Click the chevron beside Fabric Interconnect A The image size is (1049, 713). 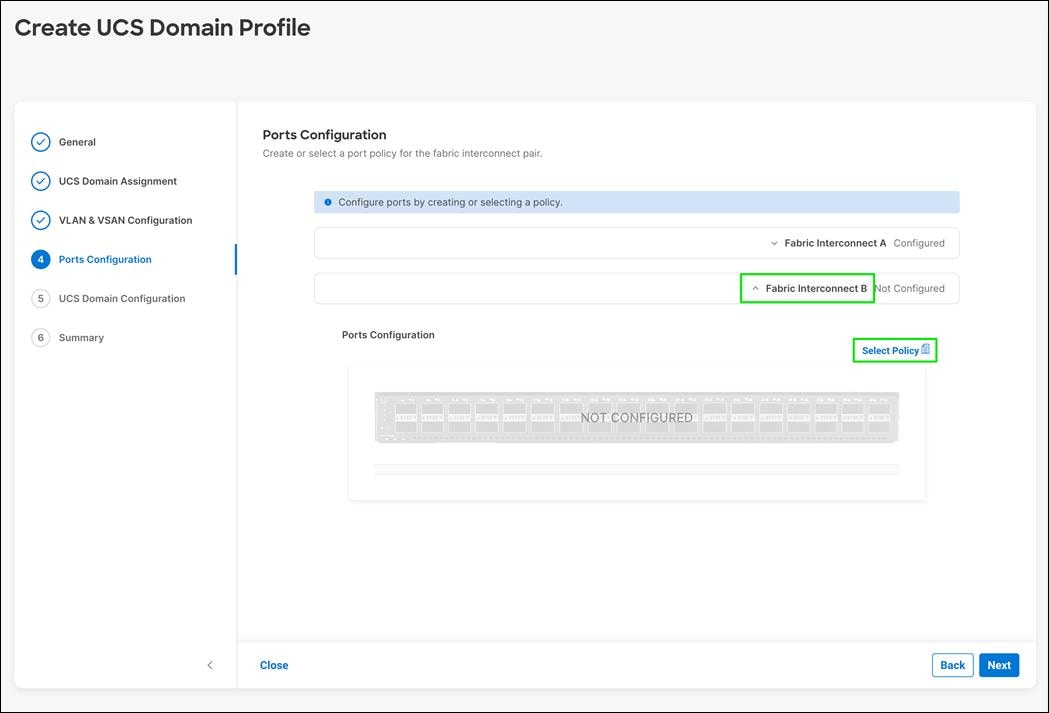coord(774,242)
